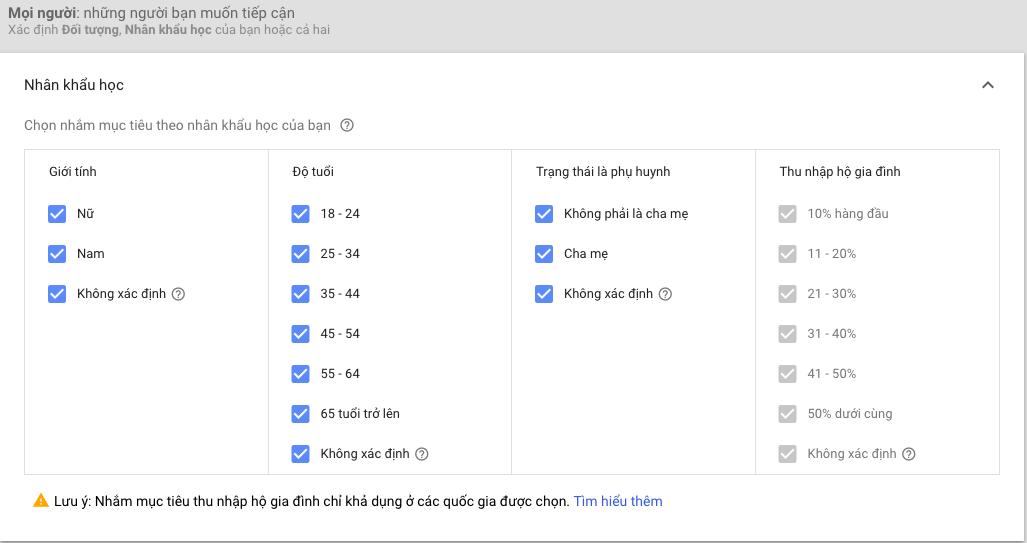The width and height of the screenshot is (1027, 543).
Task: Click the 21 - 30% income checkbox
Action: coord(787,294)
